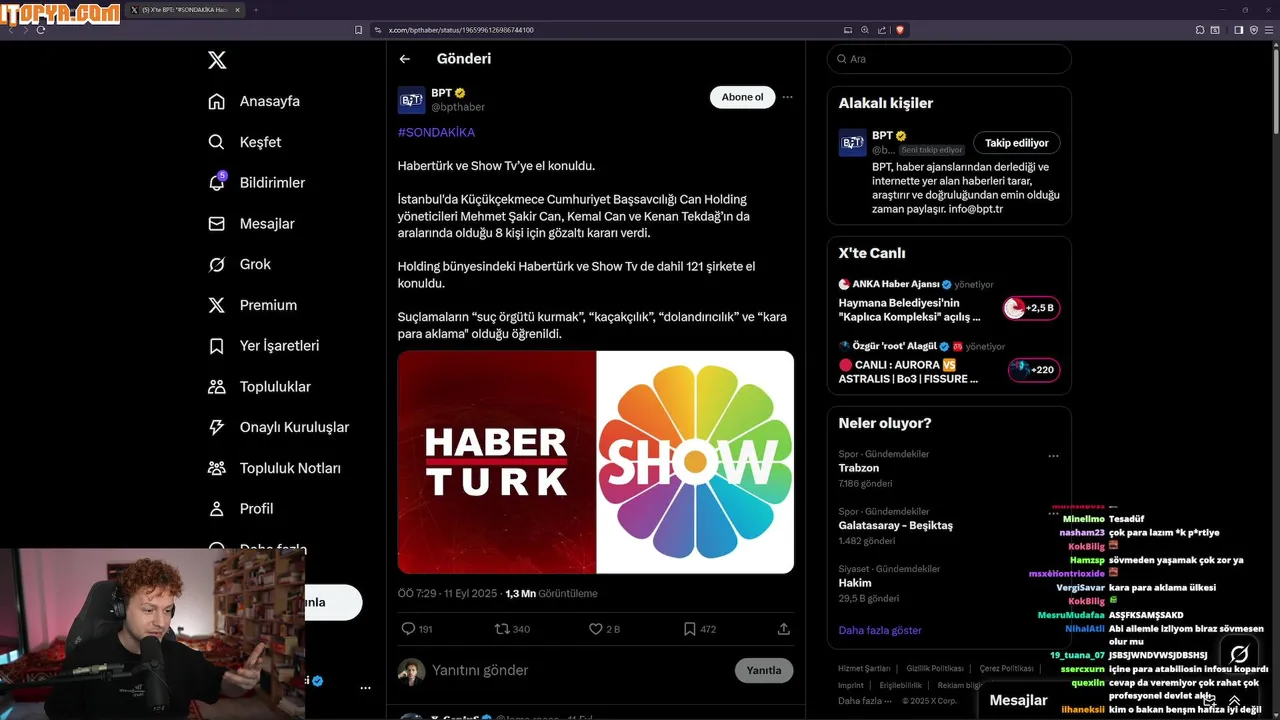Click the Yanıtla reply button
Screen dimensions: 1280x720
point(764,670)
